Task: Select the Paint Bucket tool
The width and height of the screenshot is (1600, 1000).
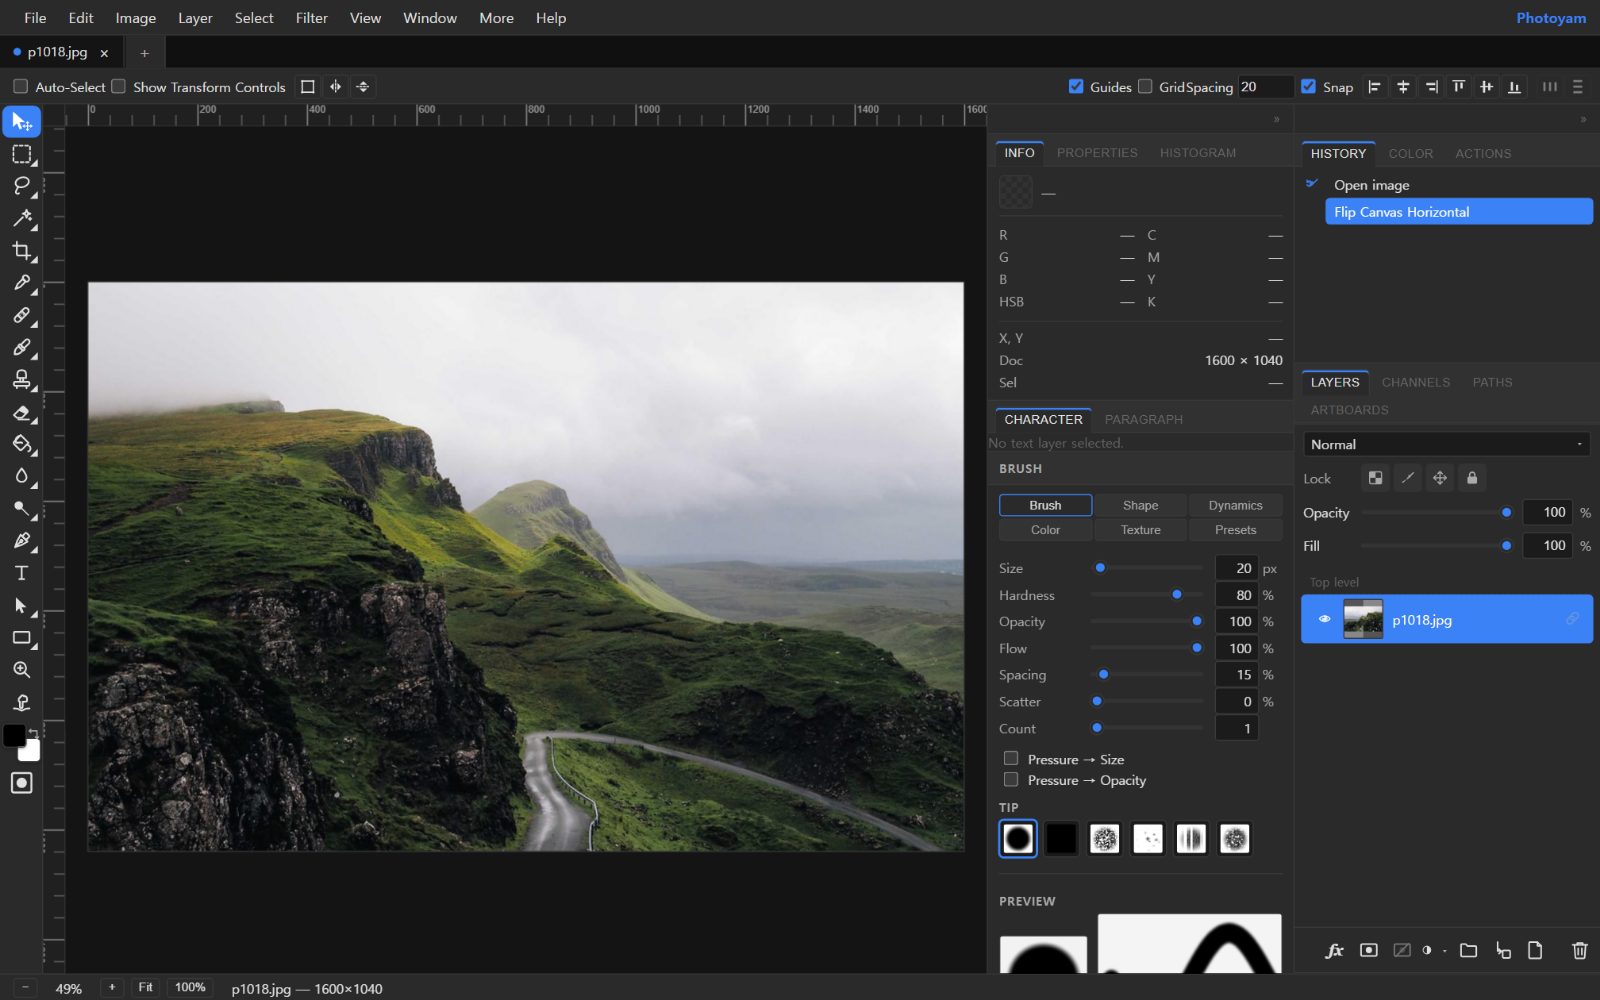Action: (21, 444)
